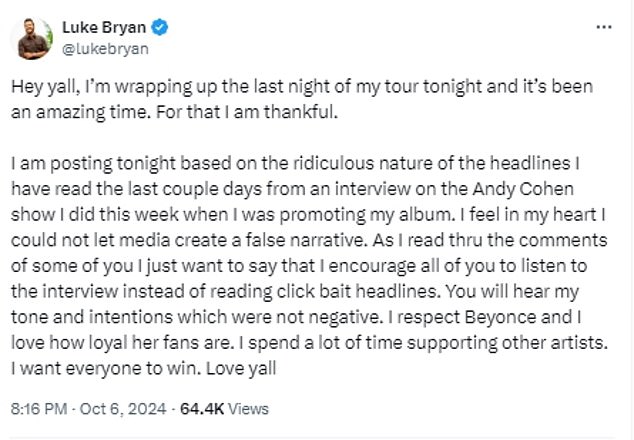Click the sentence For that I am thankful
The width and height of the screenshot is (634, 440).
[247, 112]
